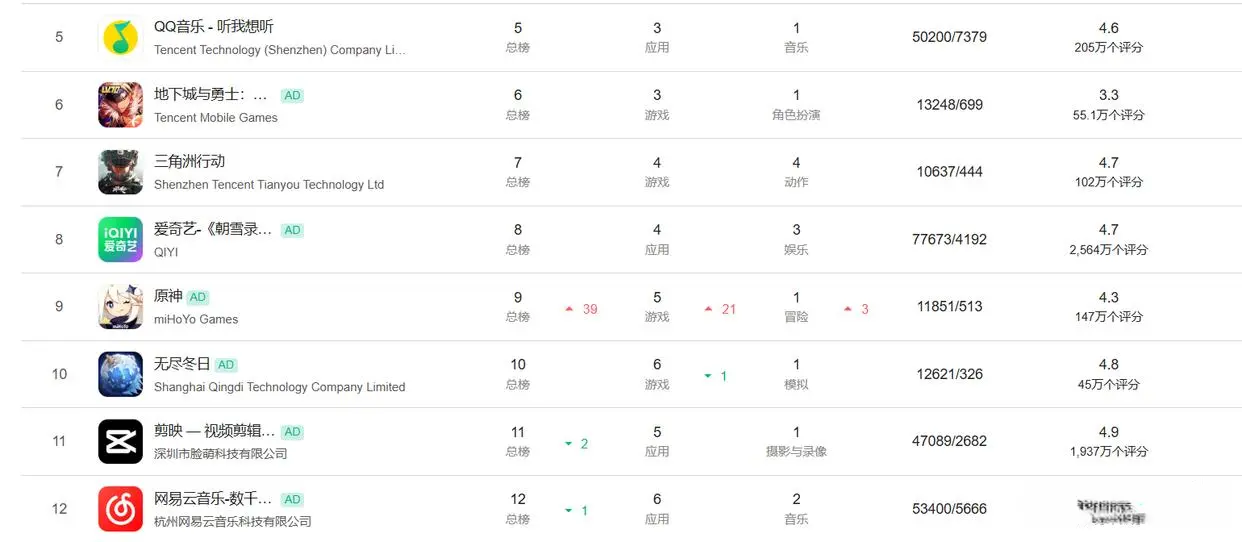Screen dimensions: 1242x542
Task: Open the QQ音乐 - 听我想听 title link
Action: (214, 27)
